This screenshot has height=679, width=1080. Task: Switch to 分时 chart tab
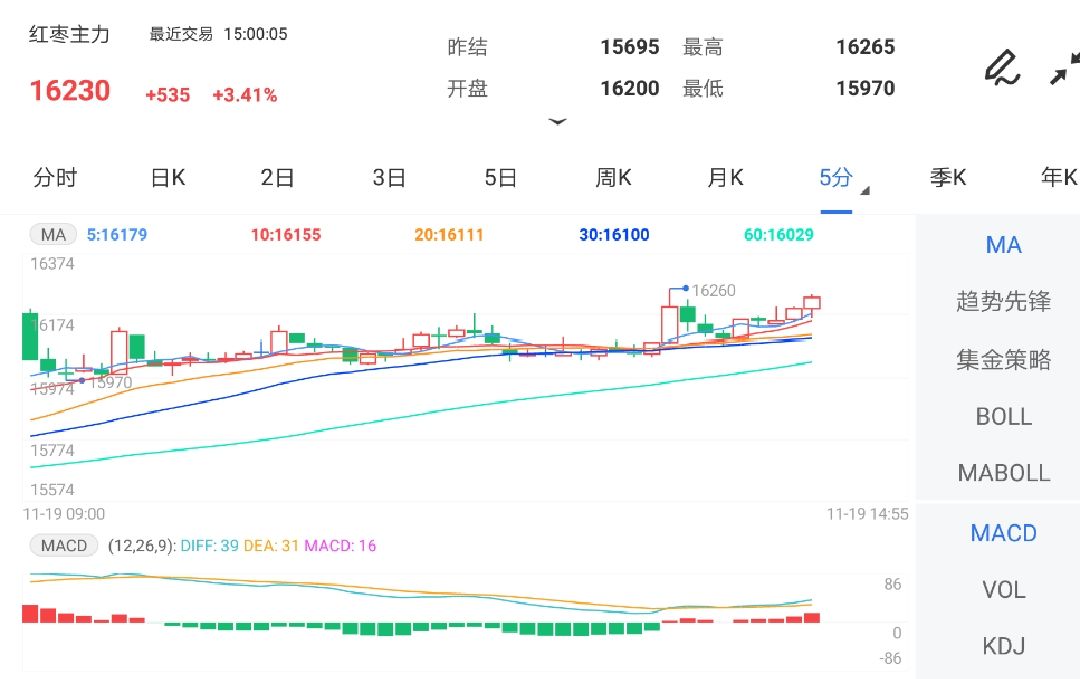55,178
